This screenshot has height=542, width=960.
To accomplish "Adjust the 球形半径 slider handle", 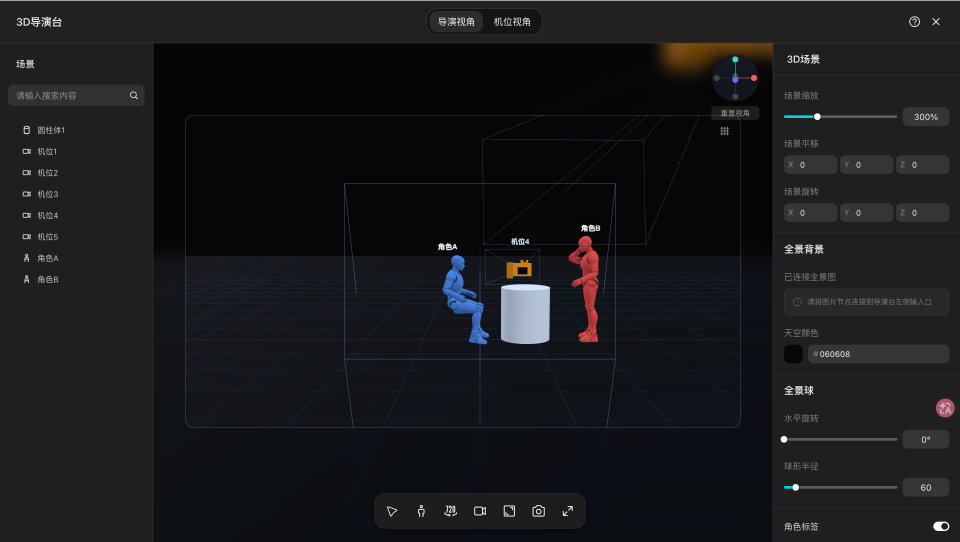I will pyautogui.click(x=795, y=487).
